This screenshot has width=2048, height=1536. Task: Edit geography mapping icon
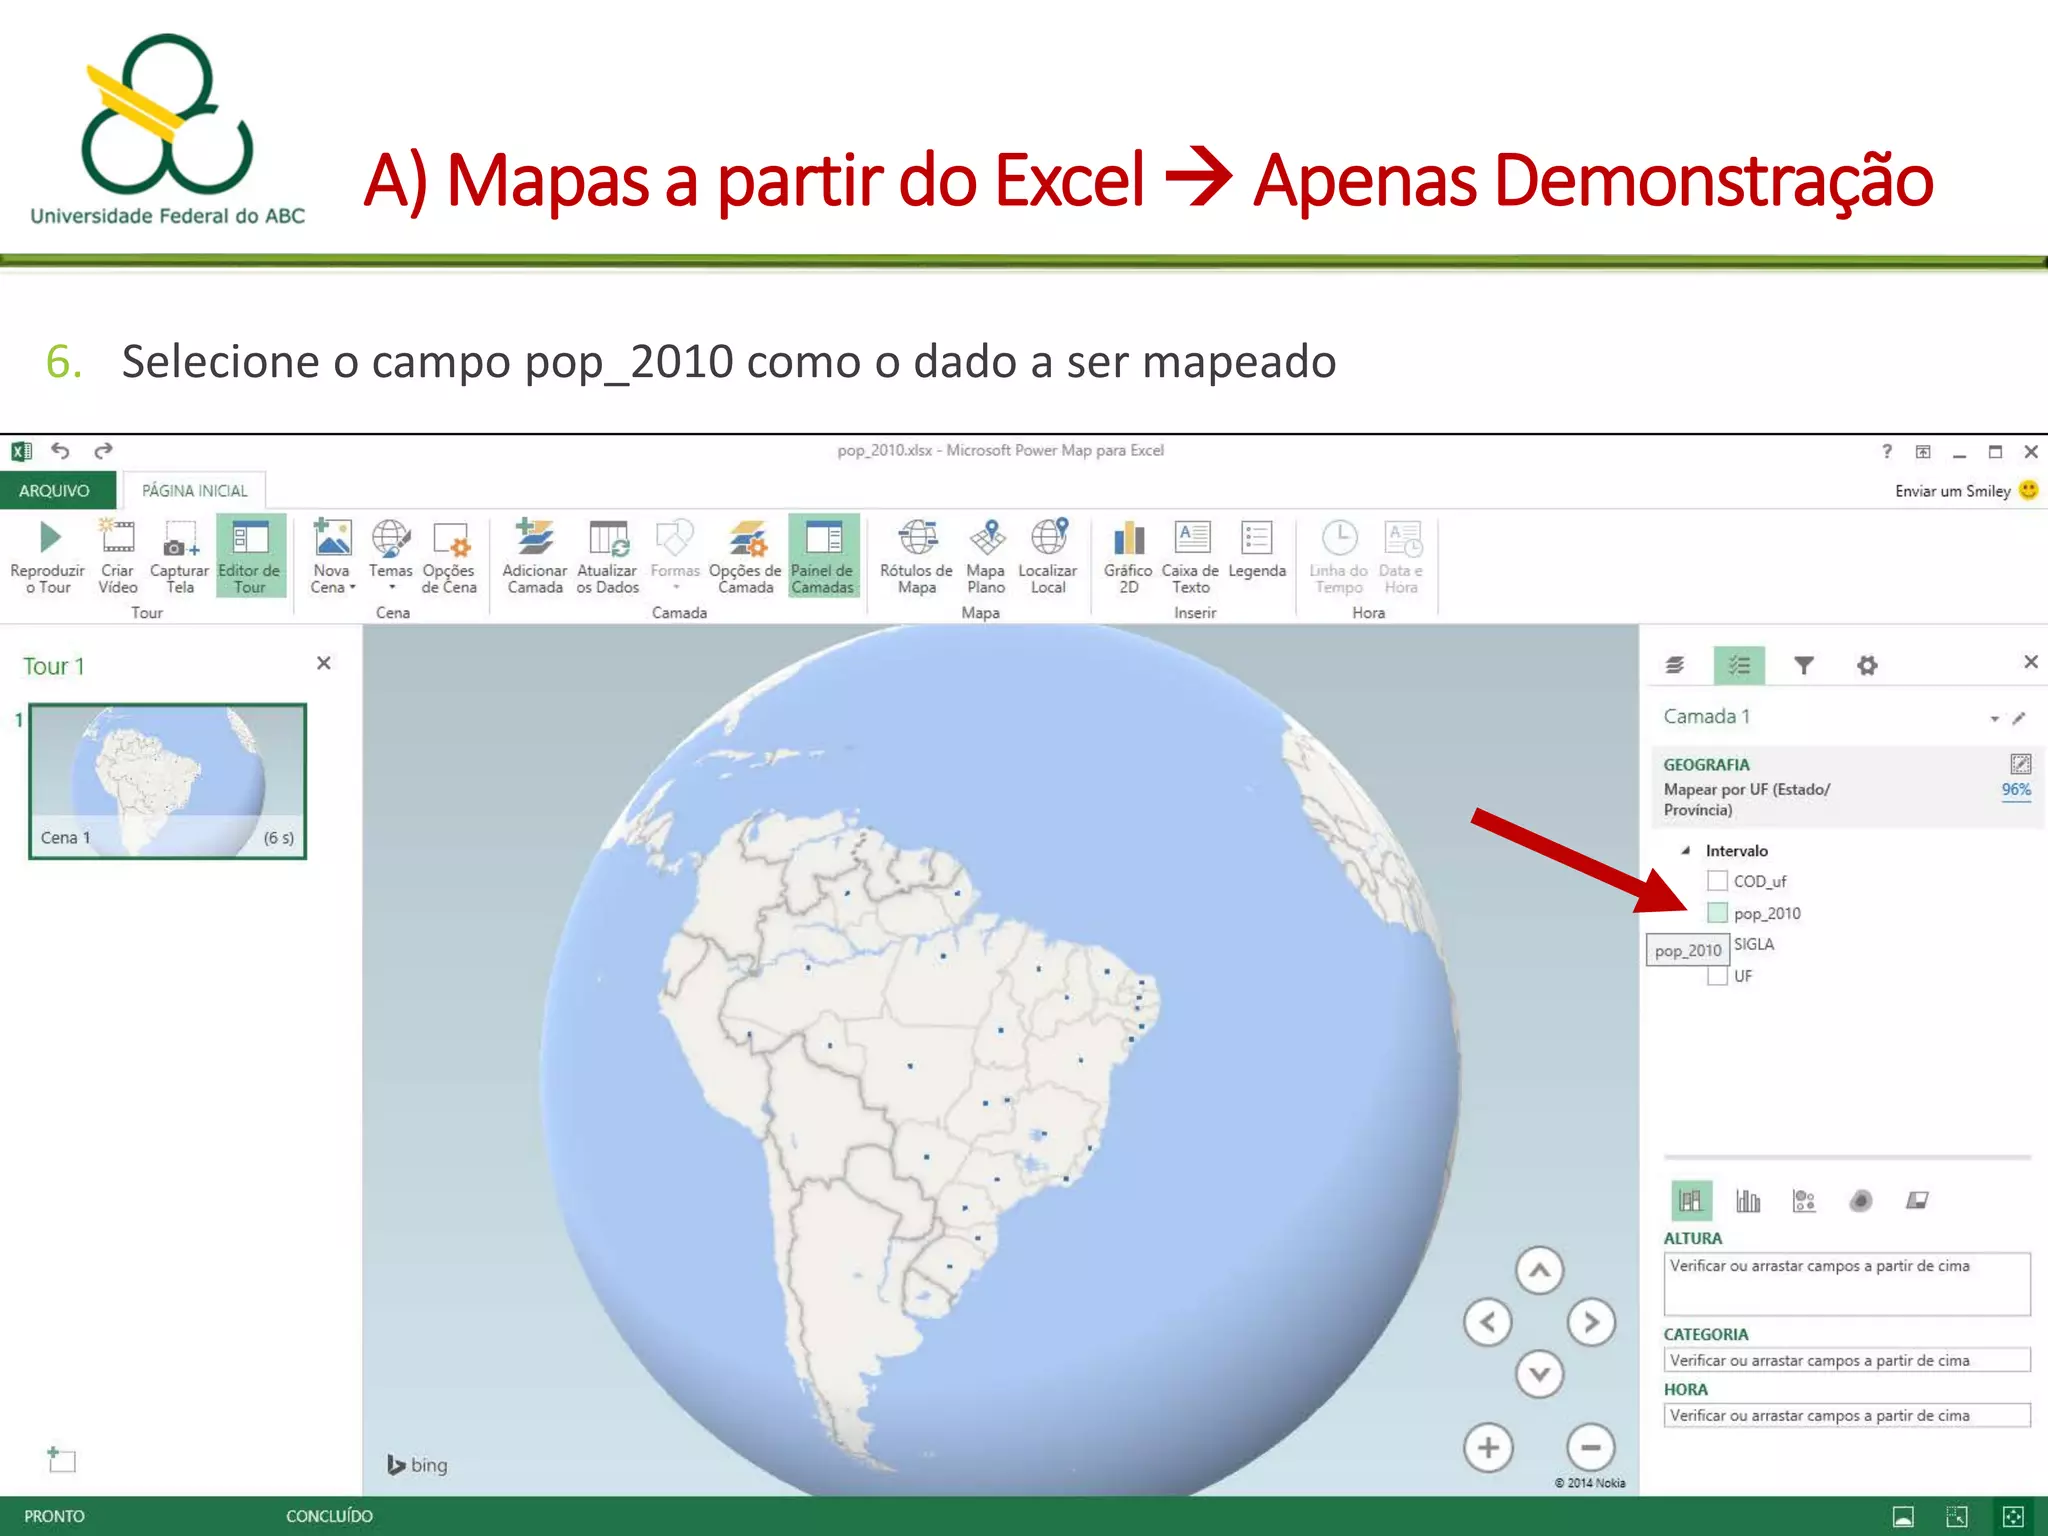tap(2020, 764)
